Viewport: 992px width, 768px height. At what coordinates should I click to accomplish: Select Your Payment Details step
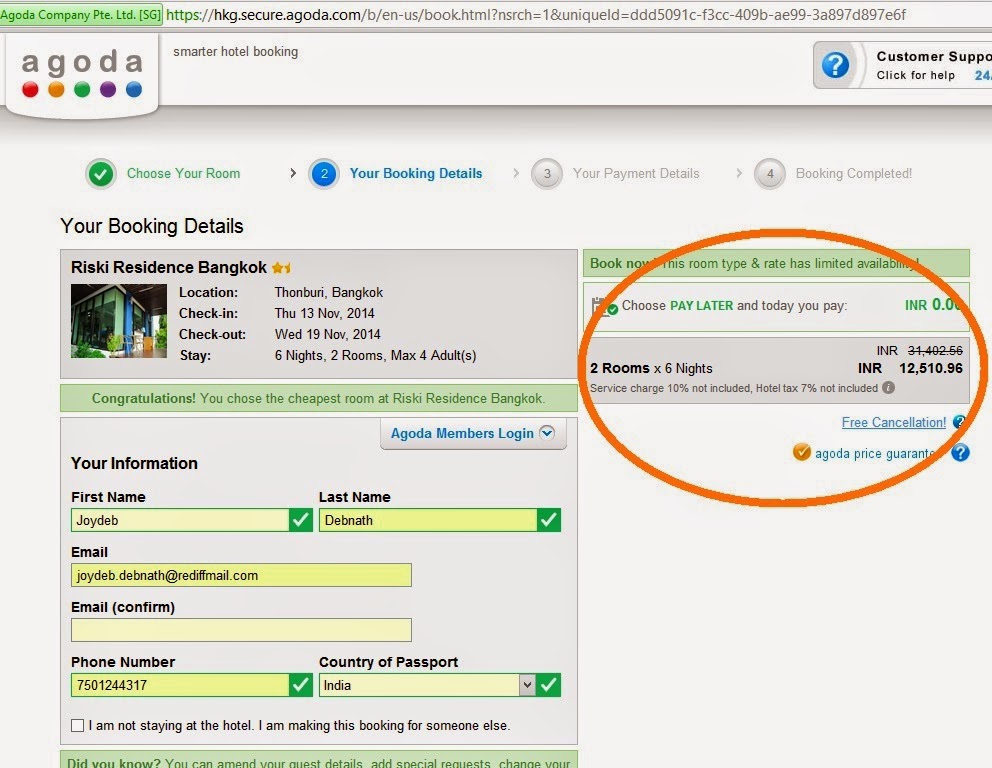click(636, 173)
